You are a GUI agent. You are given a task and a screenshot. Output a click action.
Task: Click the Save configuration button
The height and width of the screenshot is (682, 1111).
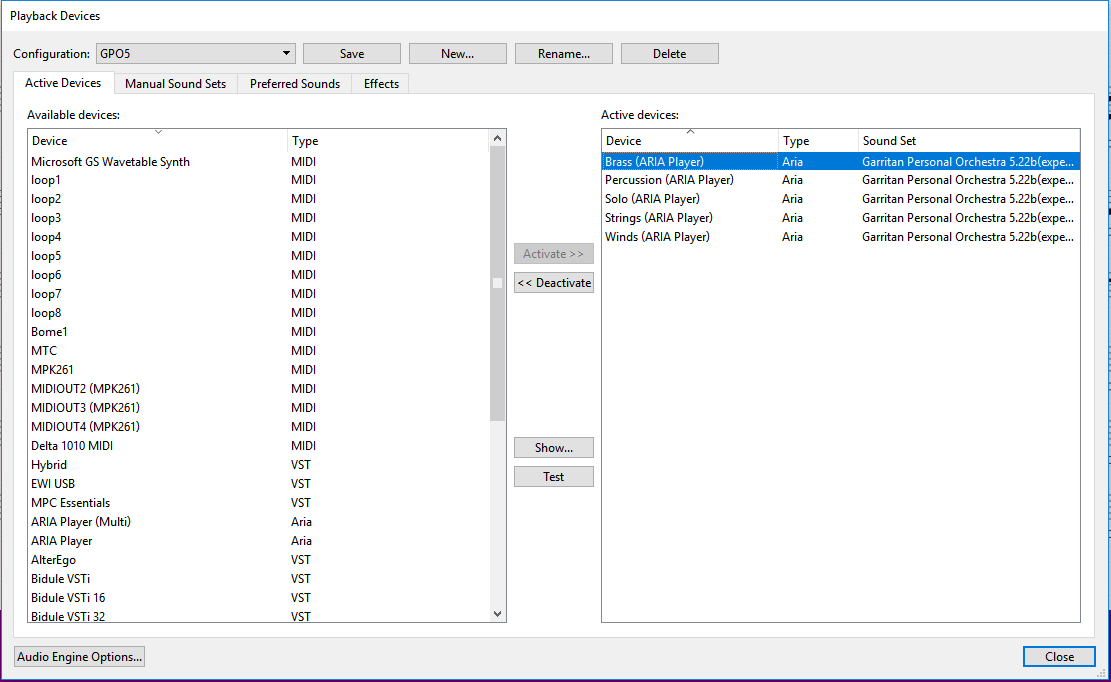351,54
